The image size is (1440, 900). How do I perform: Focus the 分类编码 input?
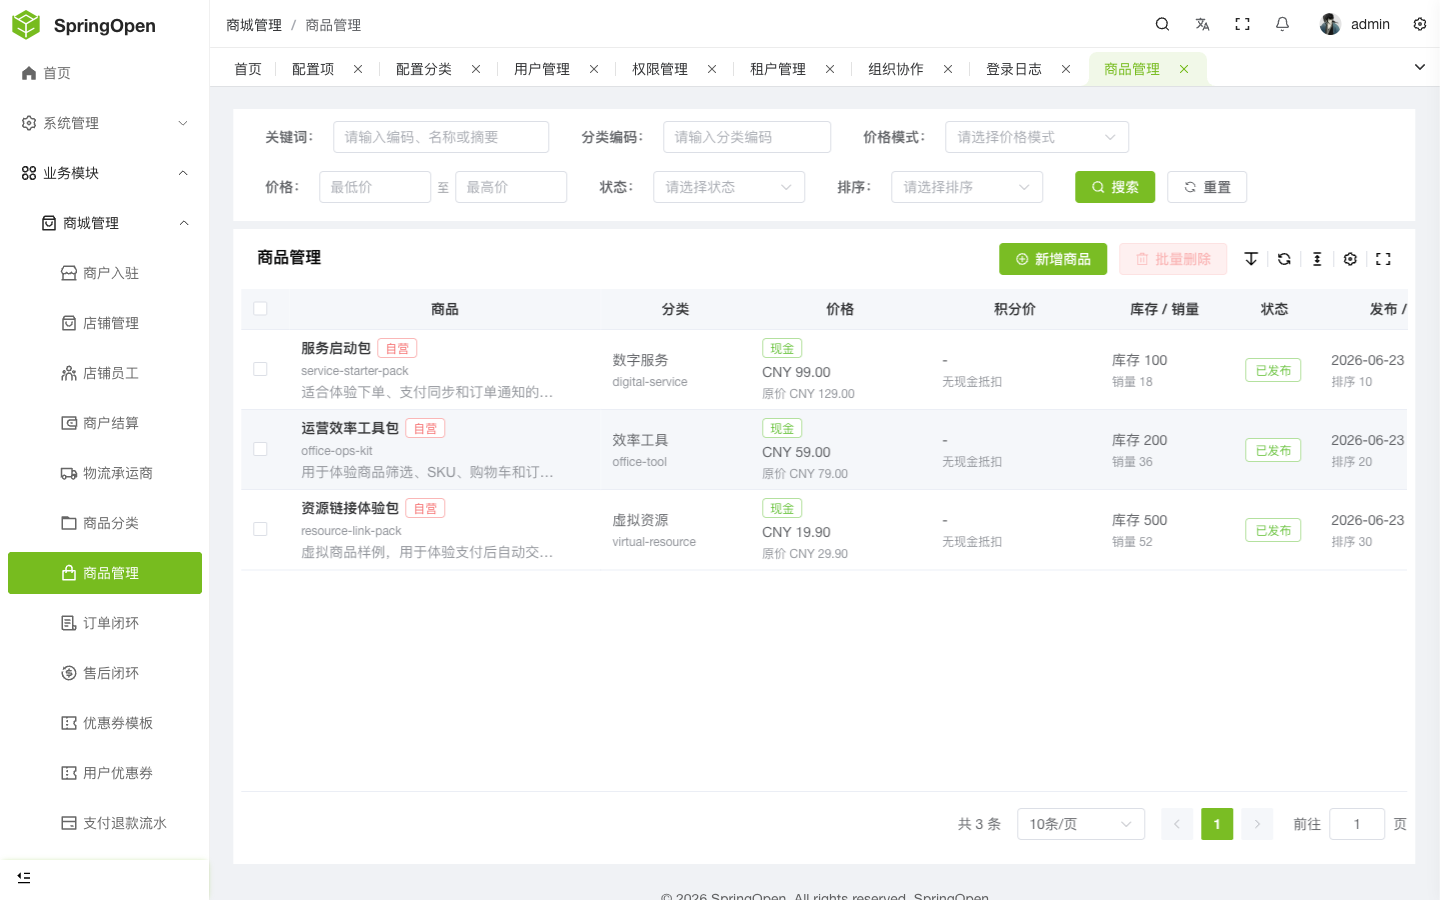coord(747,137)
